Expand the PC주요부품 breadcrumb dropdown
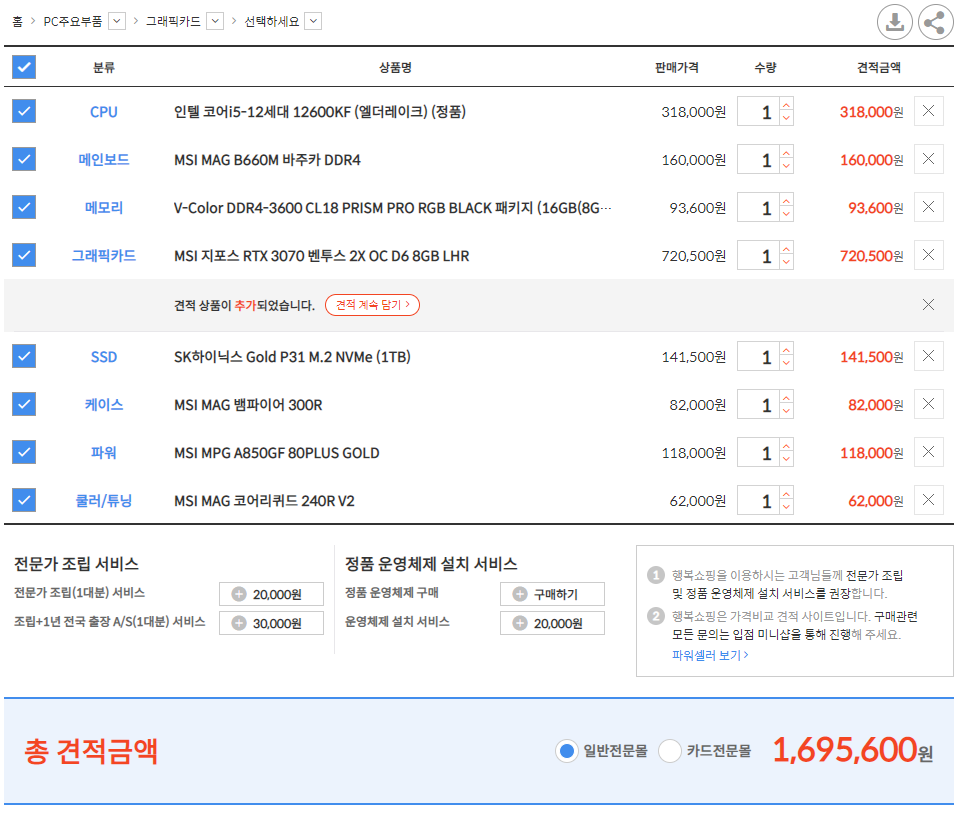 click(x=117, y=22)
